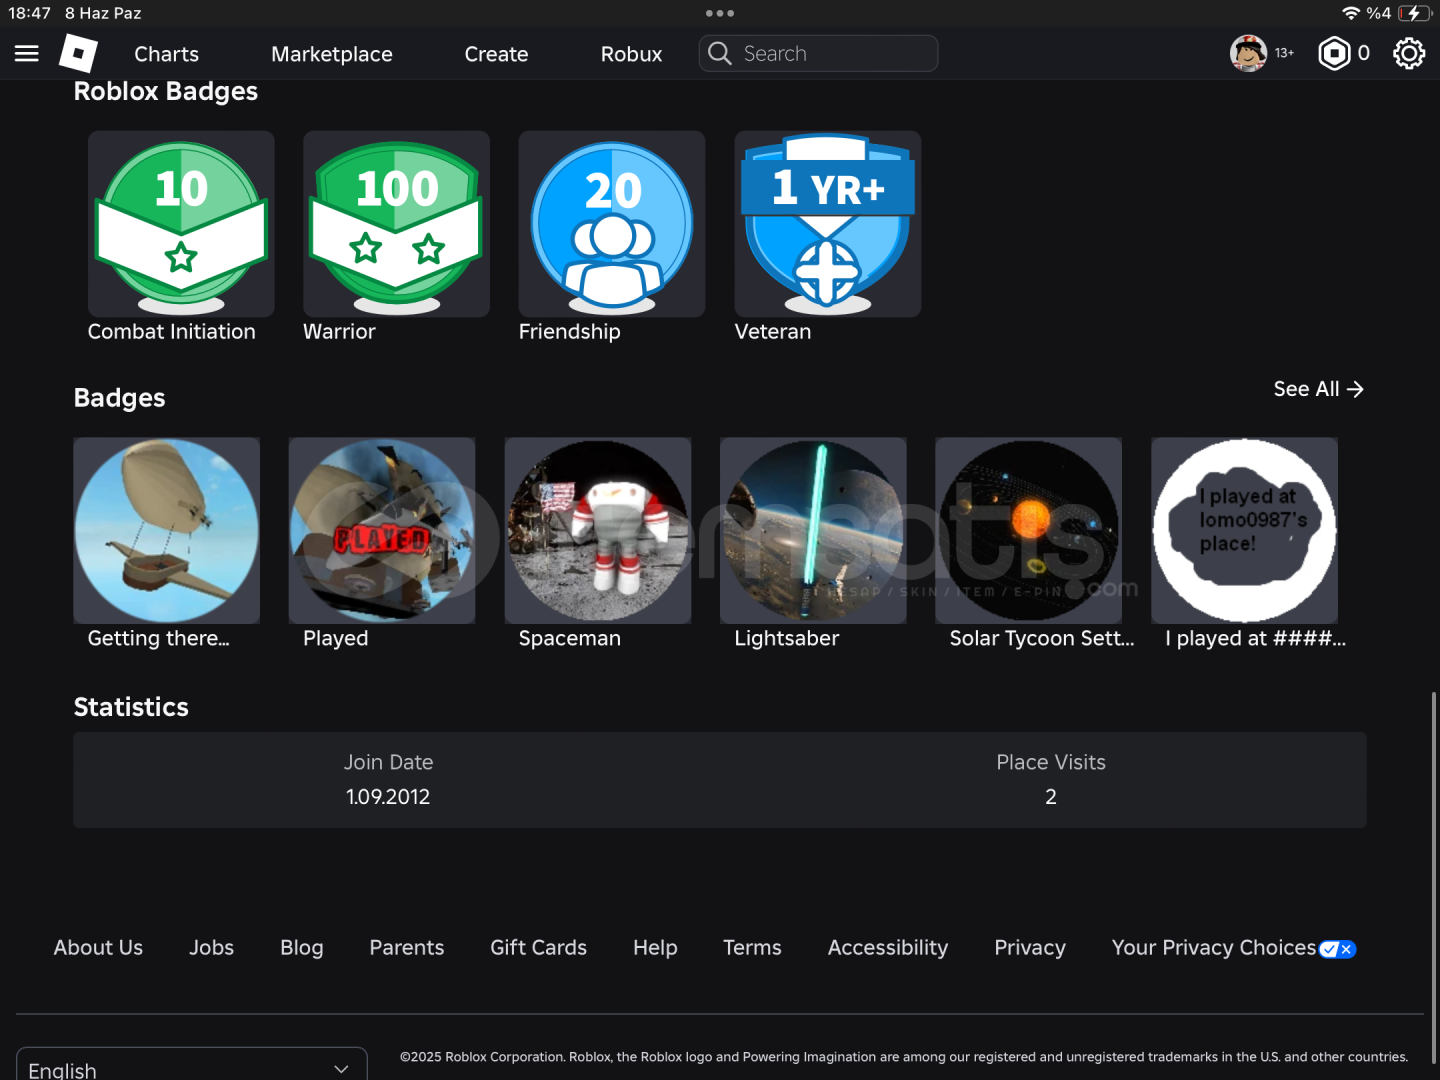Click the Spaceman badge title
The image size is (1440, 1080).
click(x=569, y=638)
